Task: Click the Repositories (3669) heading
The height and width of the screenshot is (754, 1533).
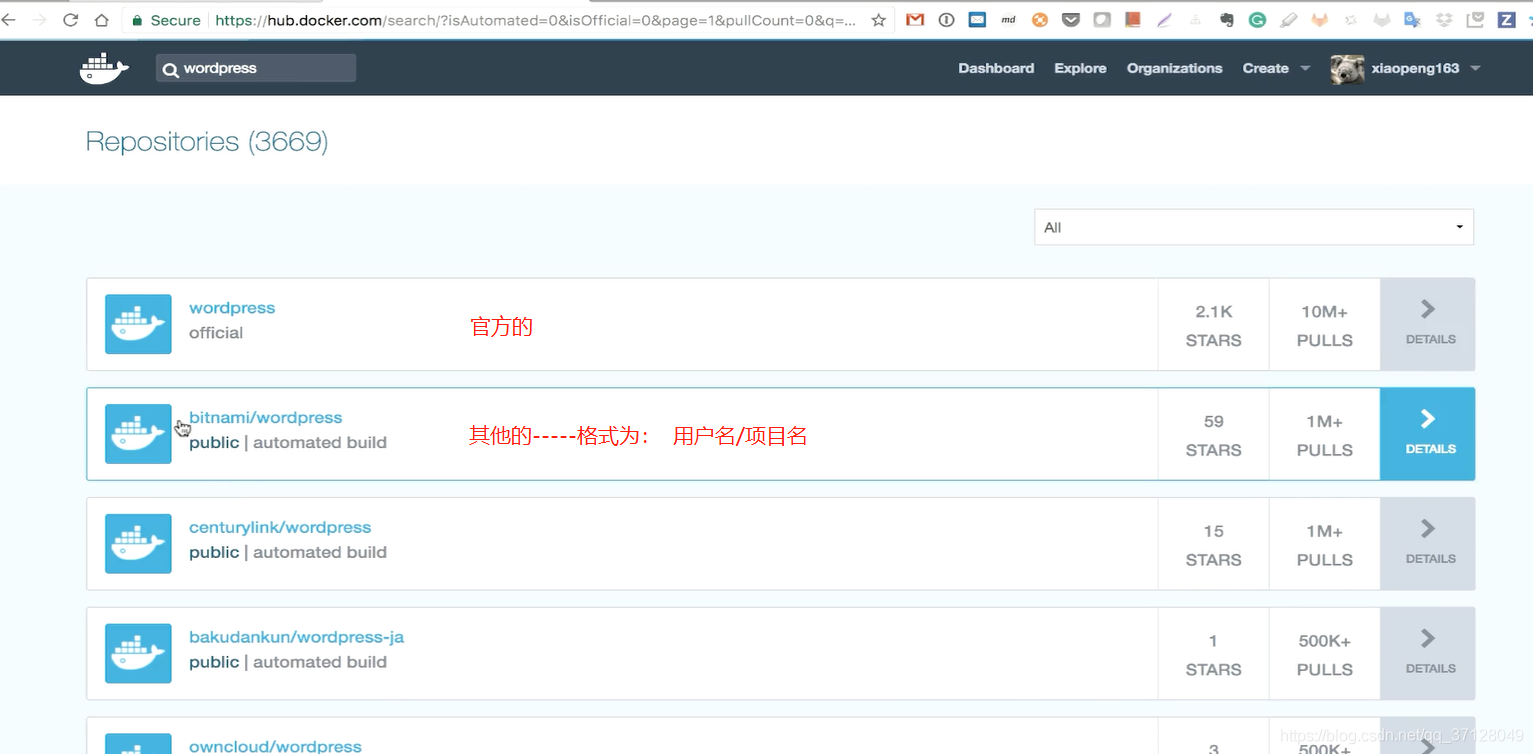Action: point(207,141)
